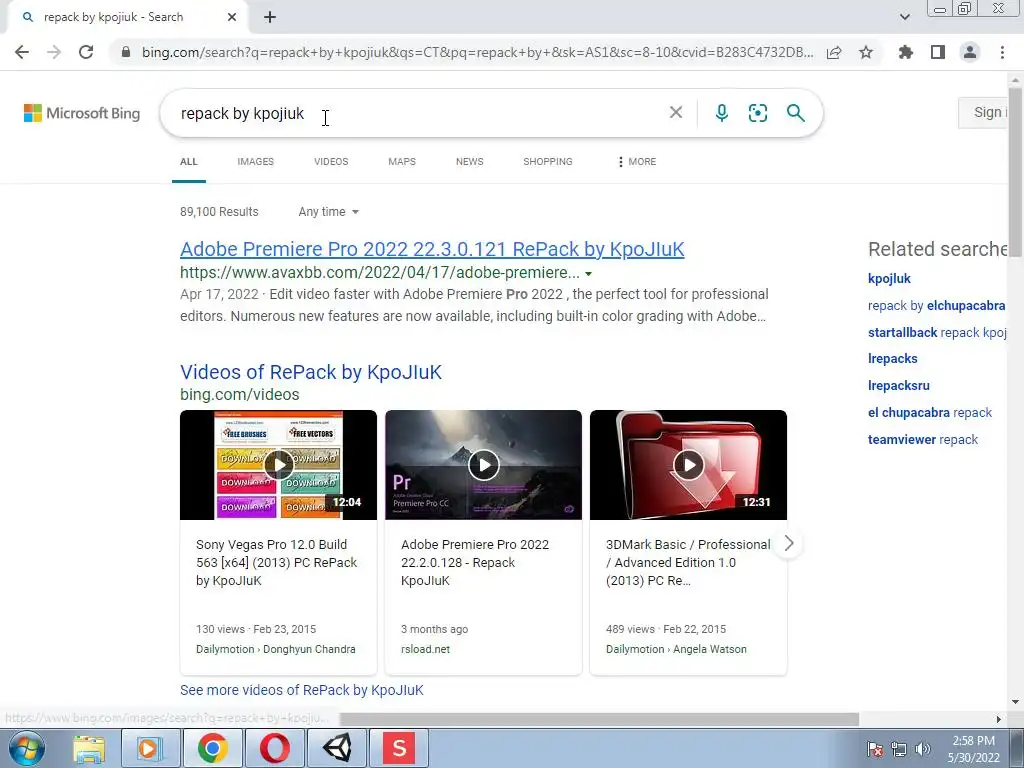This screenshot has width=1024, height=768.
Task: Open a new browser tab
Action: click(270, 18)
